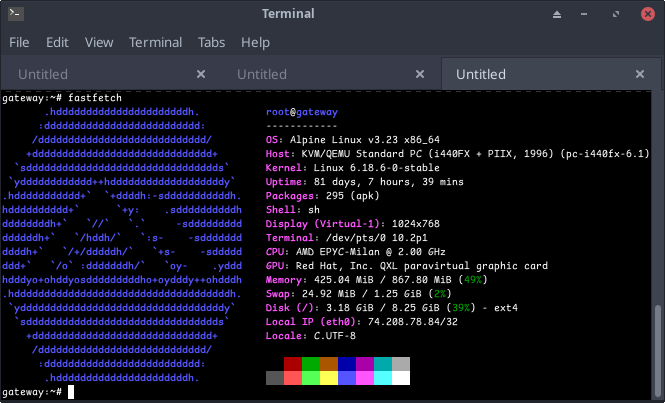Viewport: 665px width, 403px height.
Task: Click the 'Shell: sh' line
Action: [293, 210]
